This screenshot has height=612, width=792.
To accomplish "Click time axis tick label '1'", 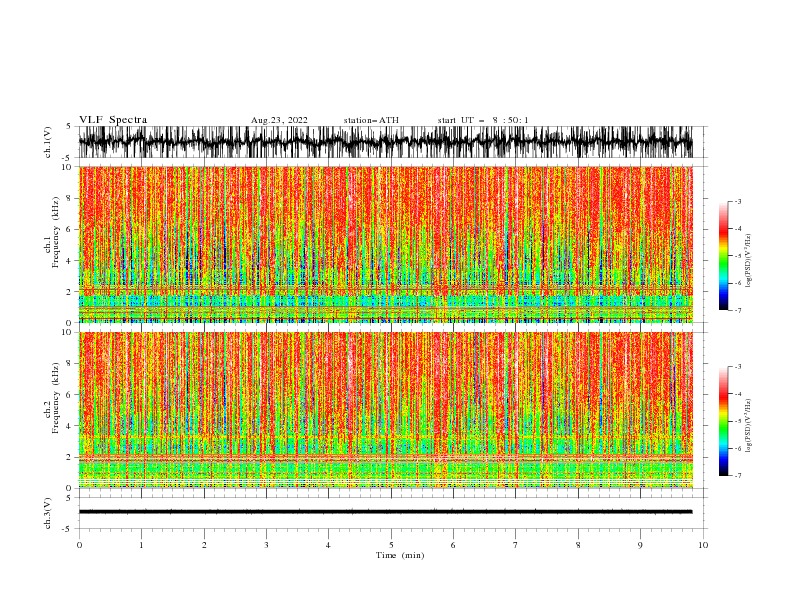I will [x=141, y=545].
